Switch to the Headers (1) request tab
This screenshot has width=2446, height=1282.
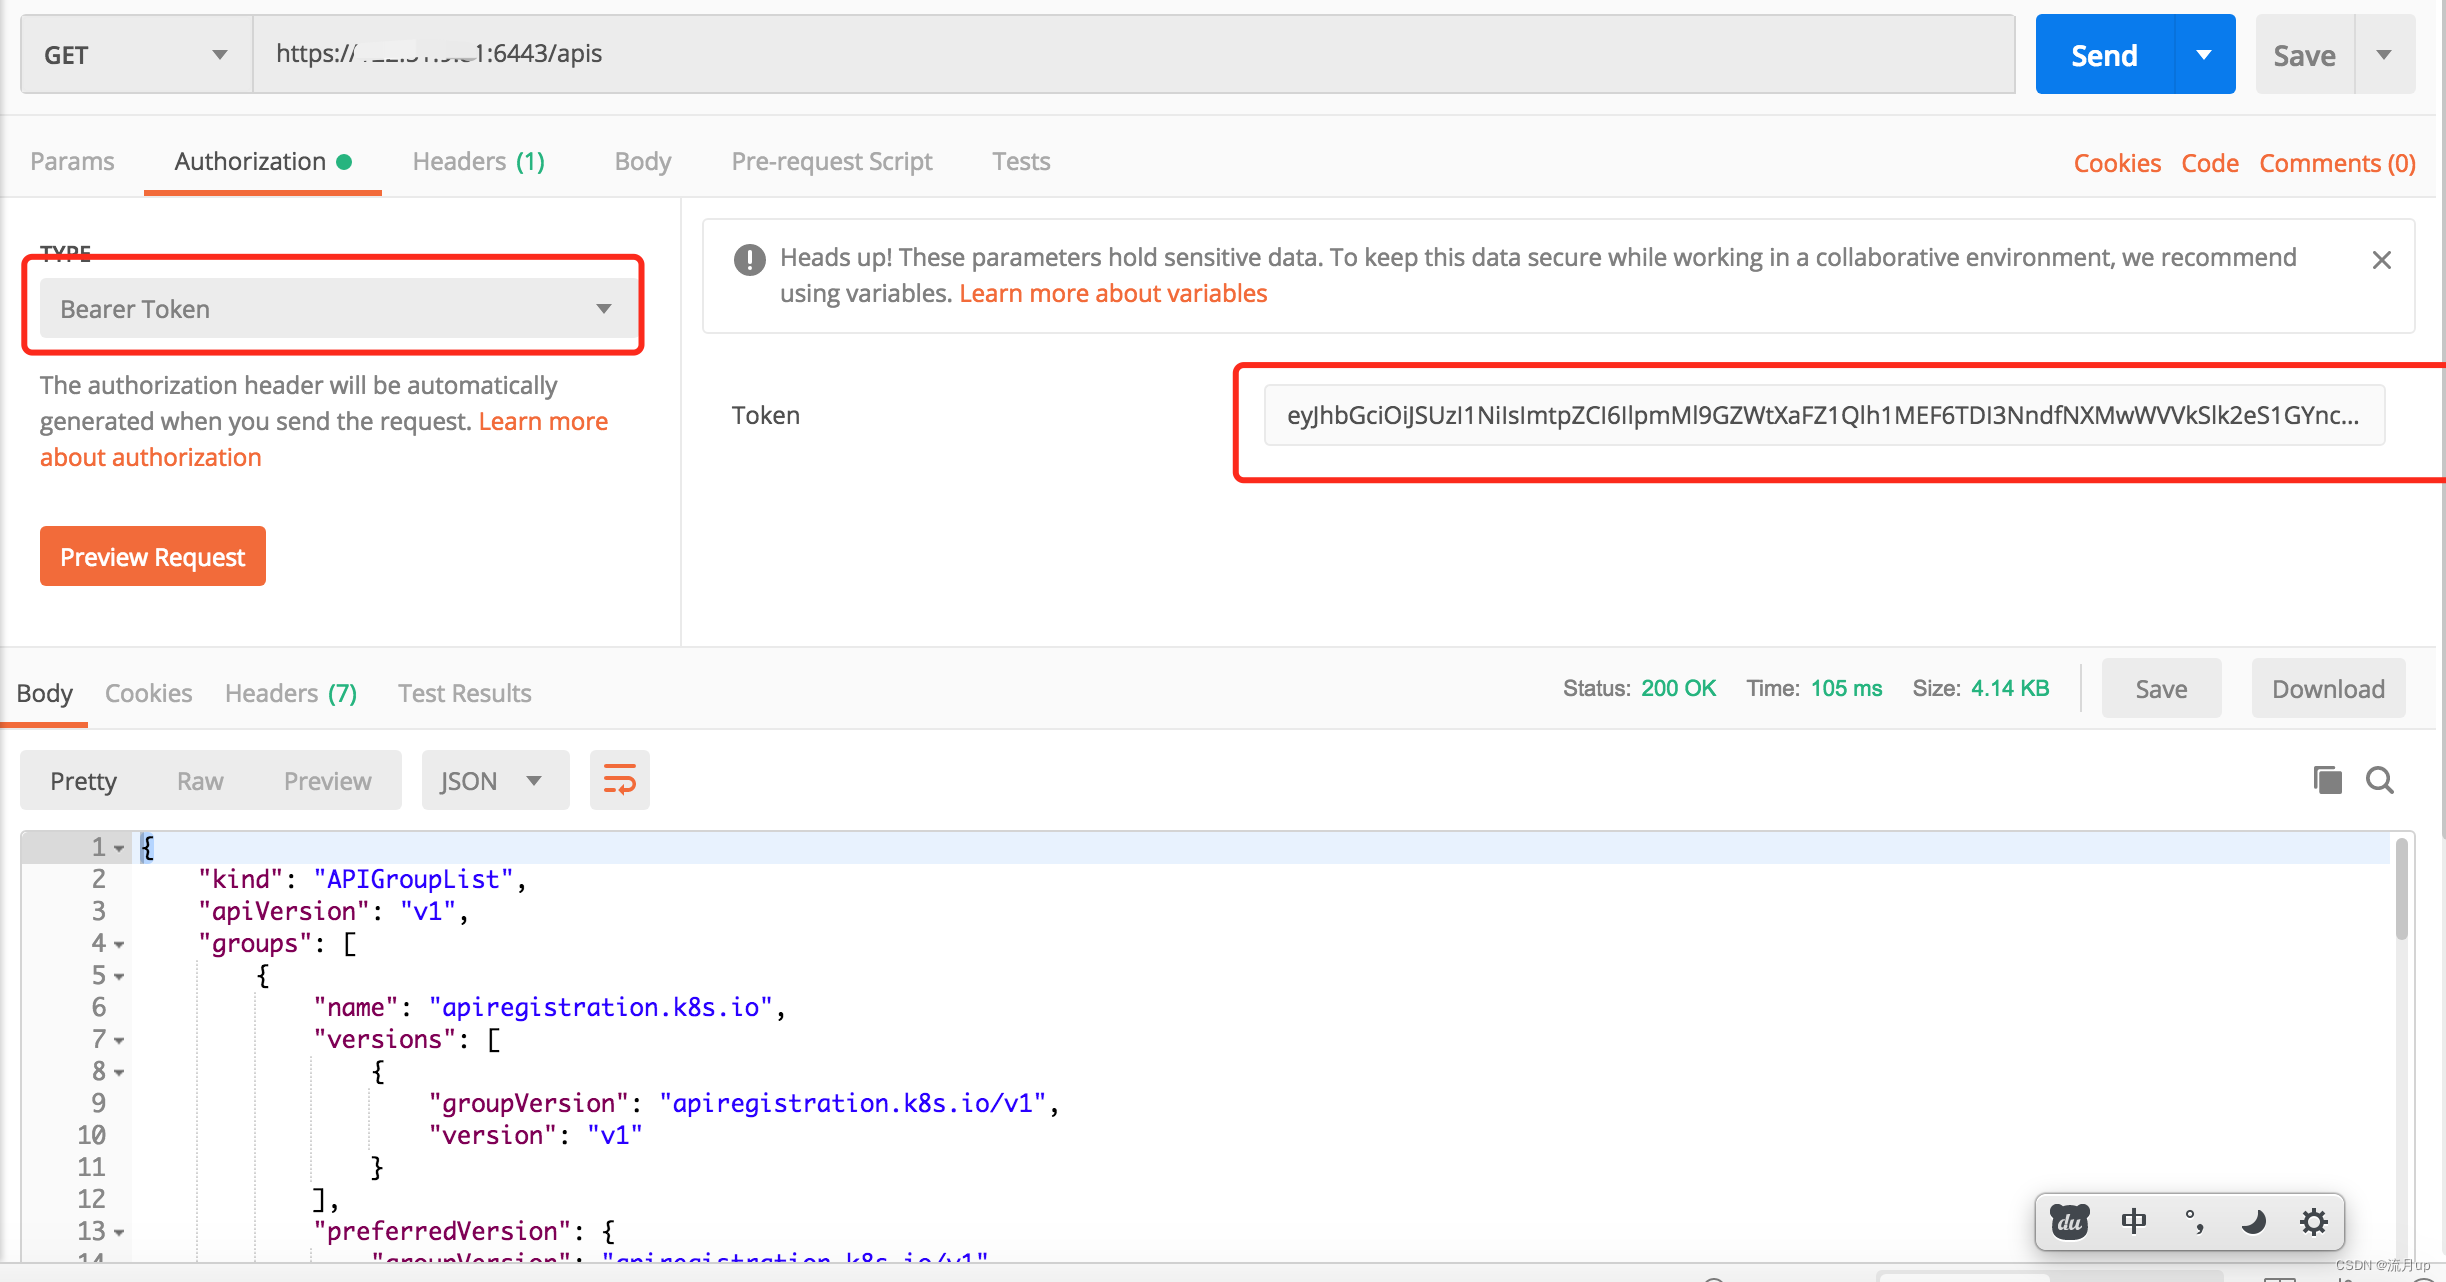pyautogui.click(x=478, y=161)
